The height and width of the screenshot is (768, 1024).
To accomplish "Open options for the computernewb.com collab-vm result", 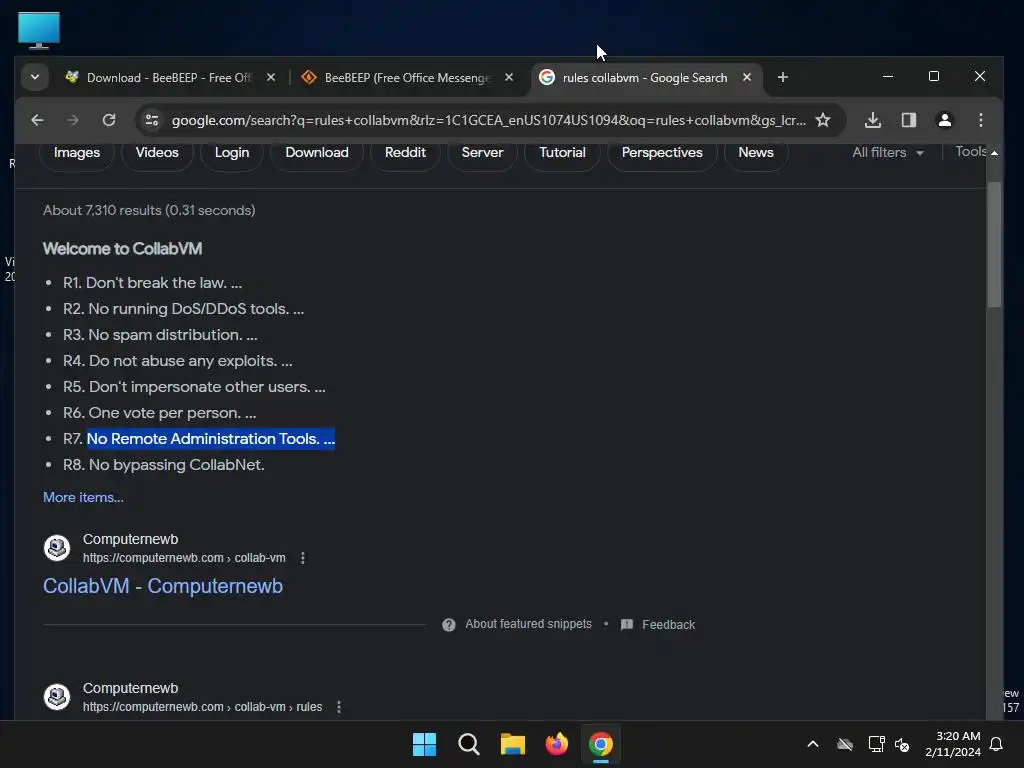I will 302,558.
